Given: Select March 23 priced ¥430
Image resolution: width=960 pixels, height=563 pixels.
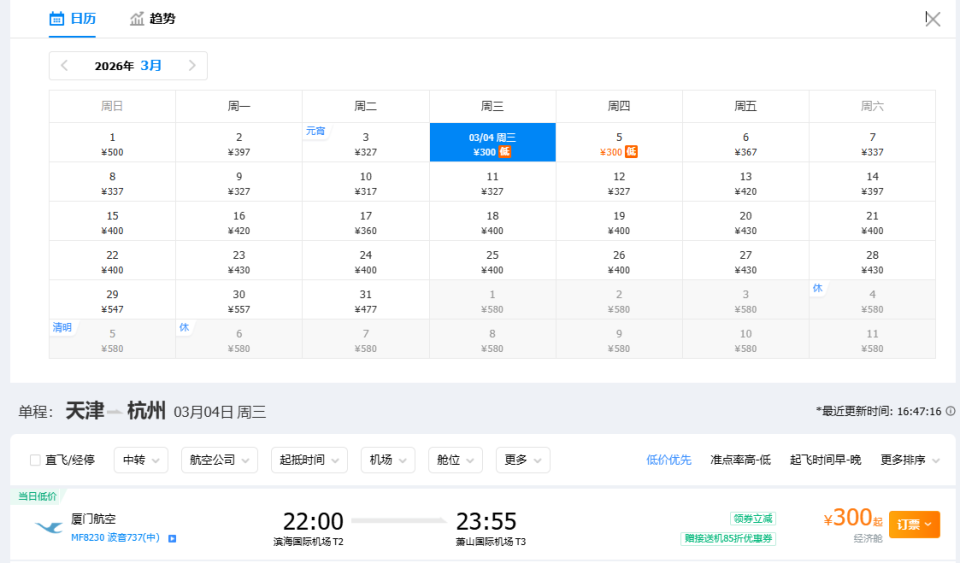Looking at the screenshot, I should click(x=239, y=261).
